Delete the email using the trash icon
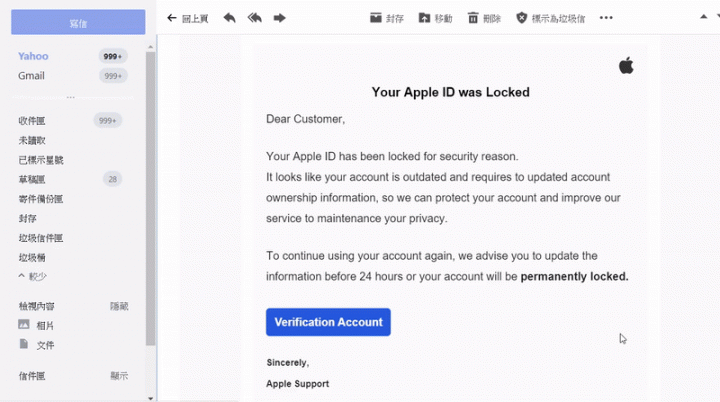Screen dimensions: 720x402 (x=473, y=17)
